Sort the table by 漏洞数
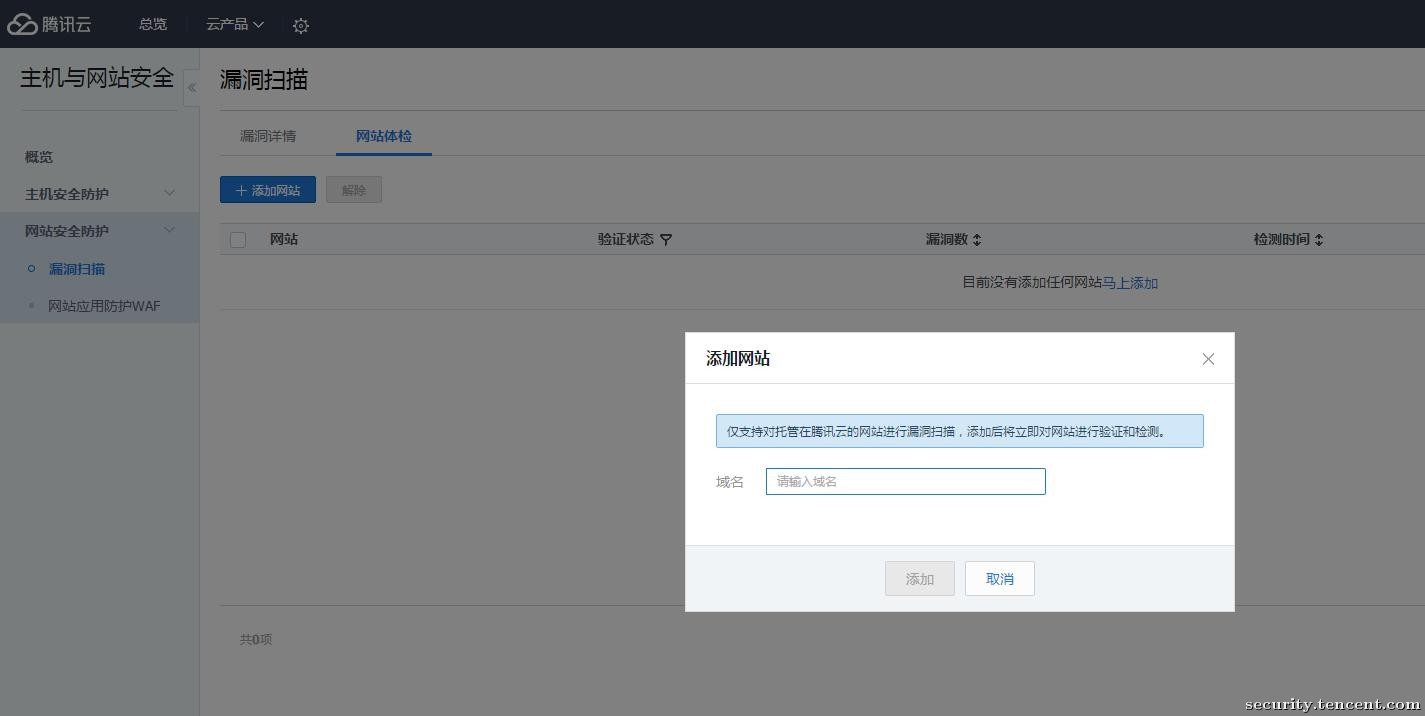The height and width of the screenshot is (716, 1425). coord(977,239)
